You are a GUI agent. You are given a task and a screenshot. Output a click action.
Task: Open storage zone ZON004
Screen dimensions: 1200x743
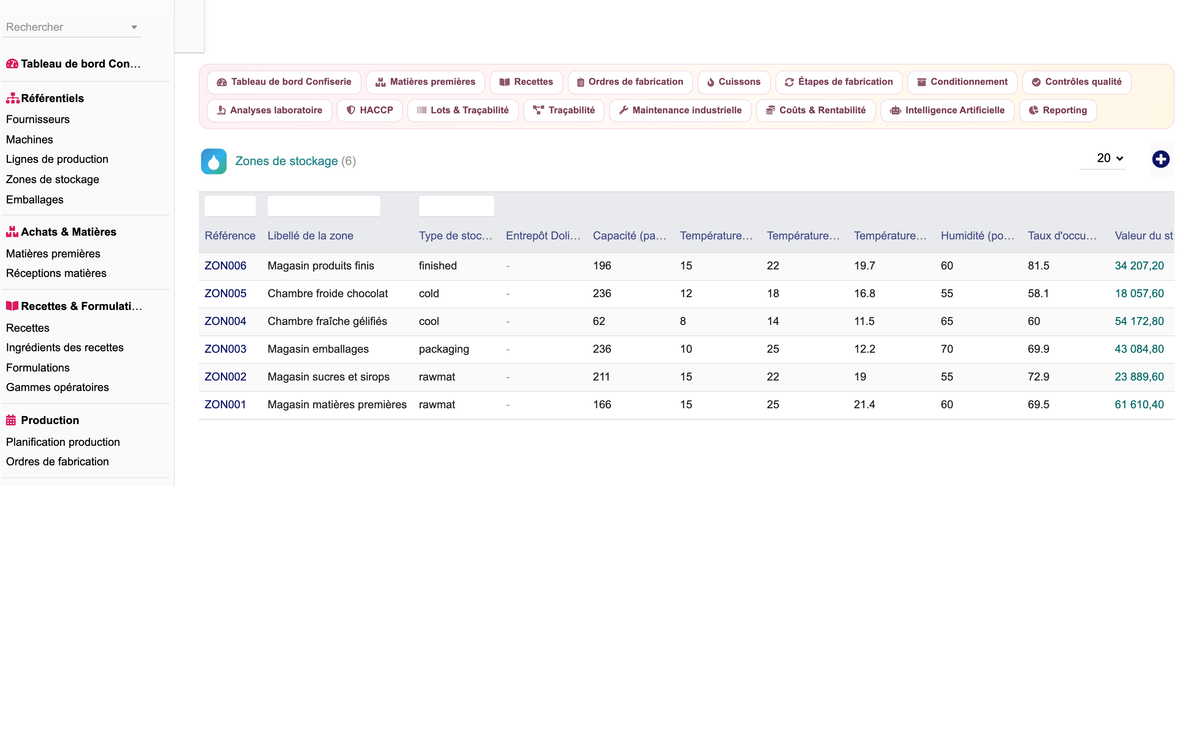tap(225, 322)
